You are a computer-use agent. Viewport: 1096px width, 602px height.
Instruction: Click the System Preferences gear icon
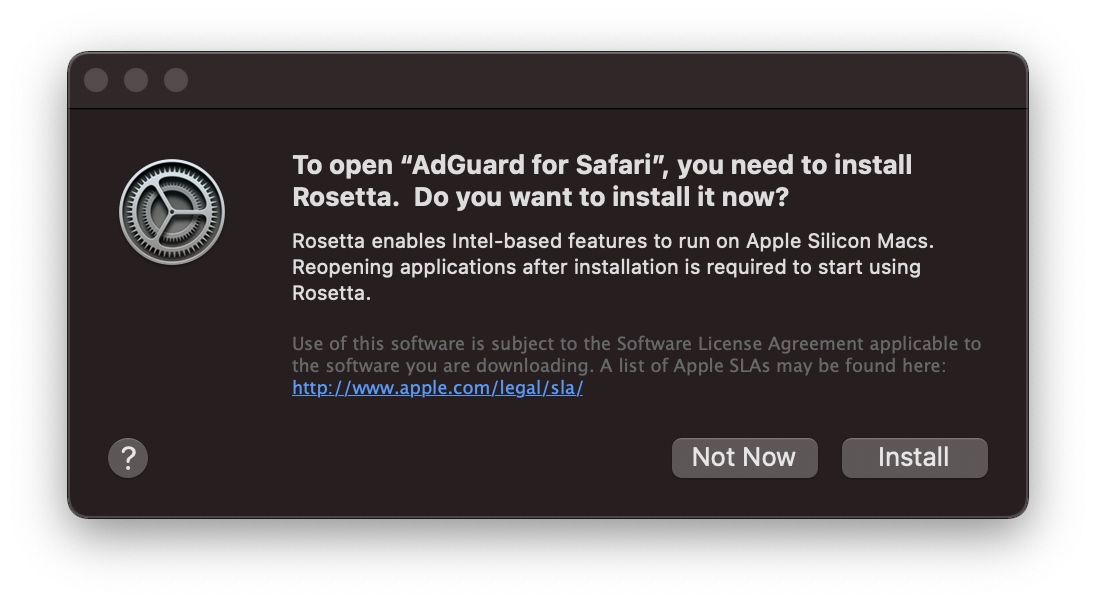[x=172, y=212]
